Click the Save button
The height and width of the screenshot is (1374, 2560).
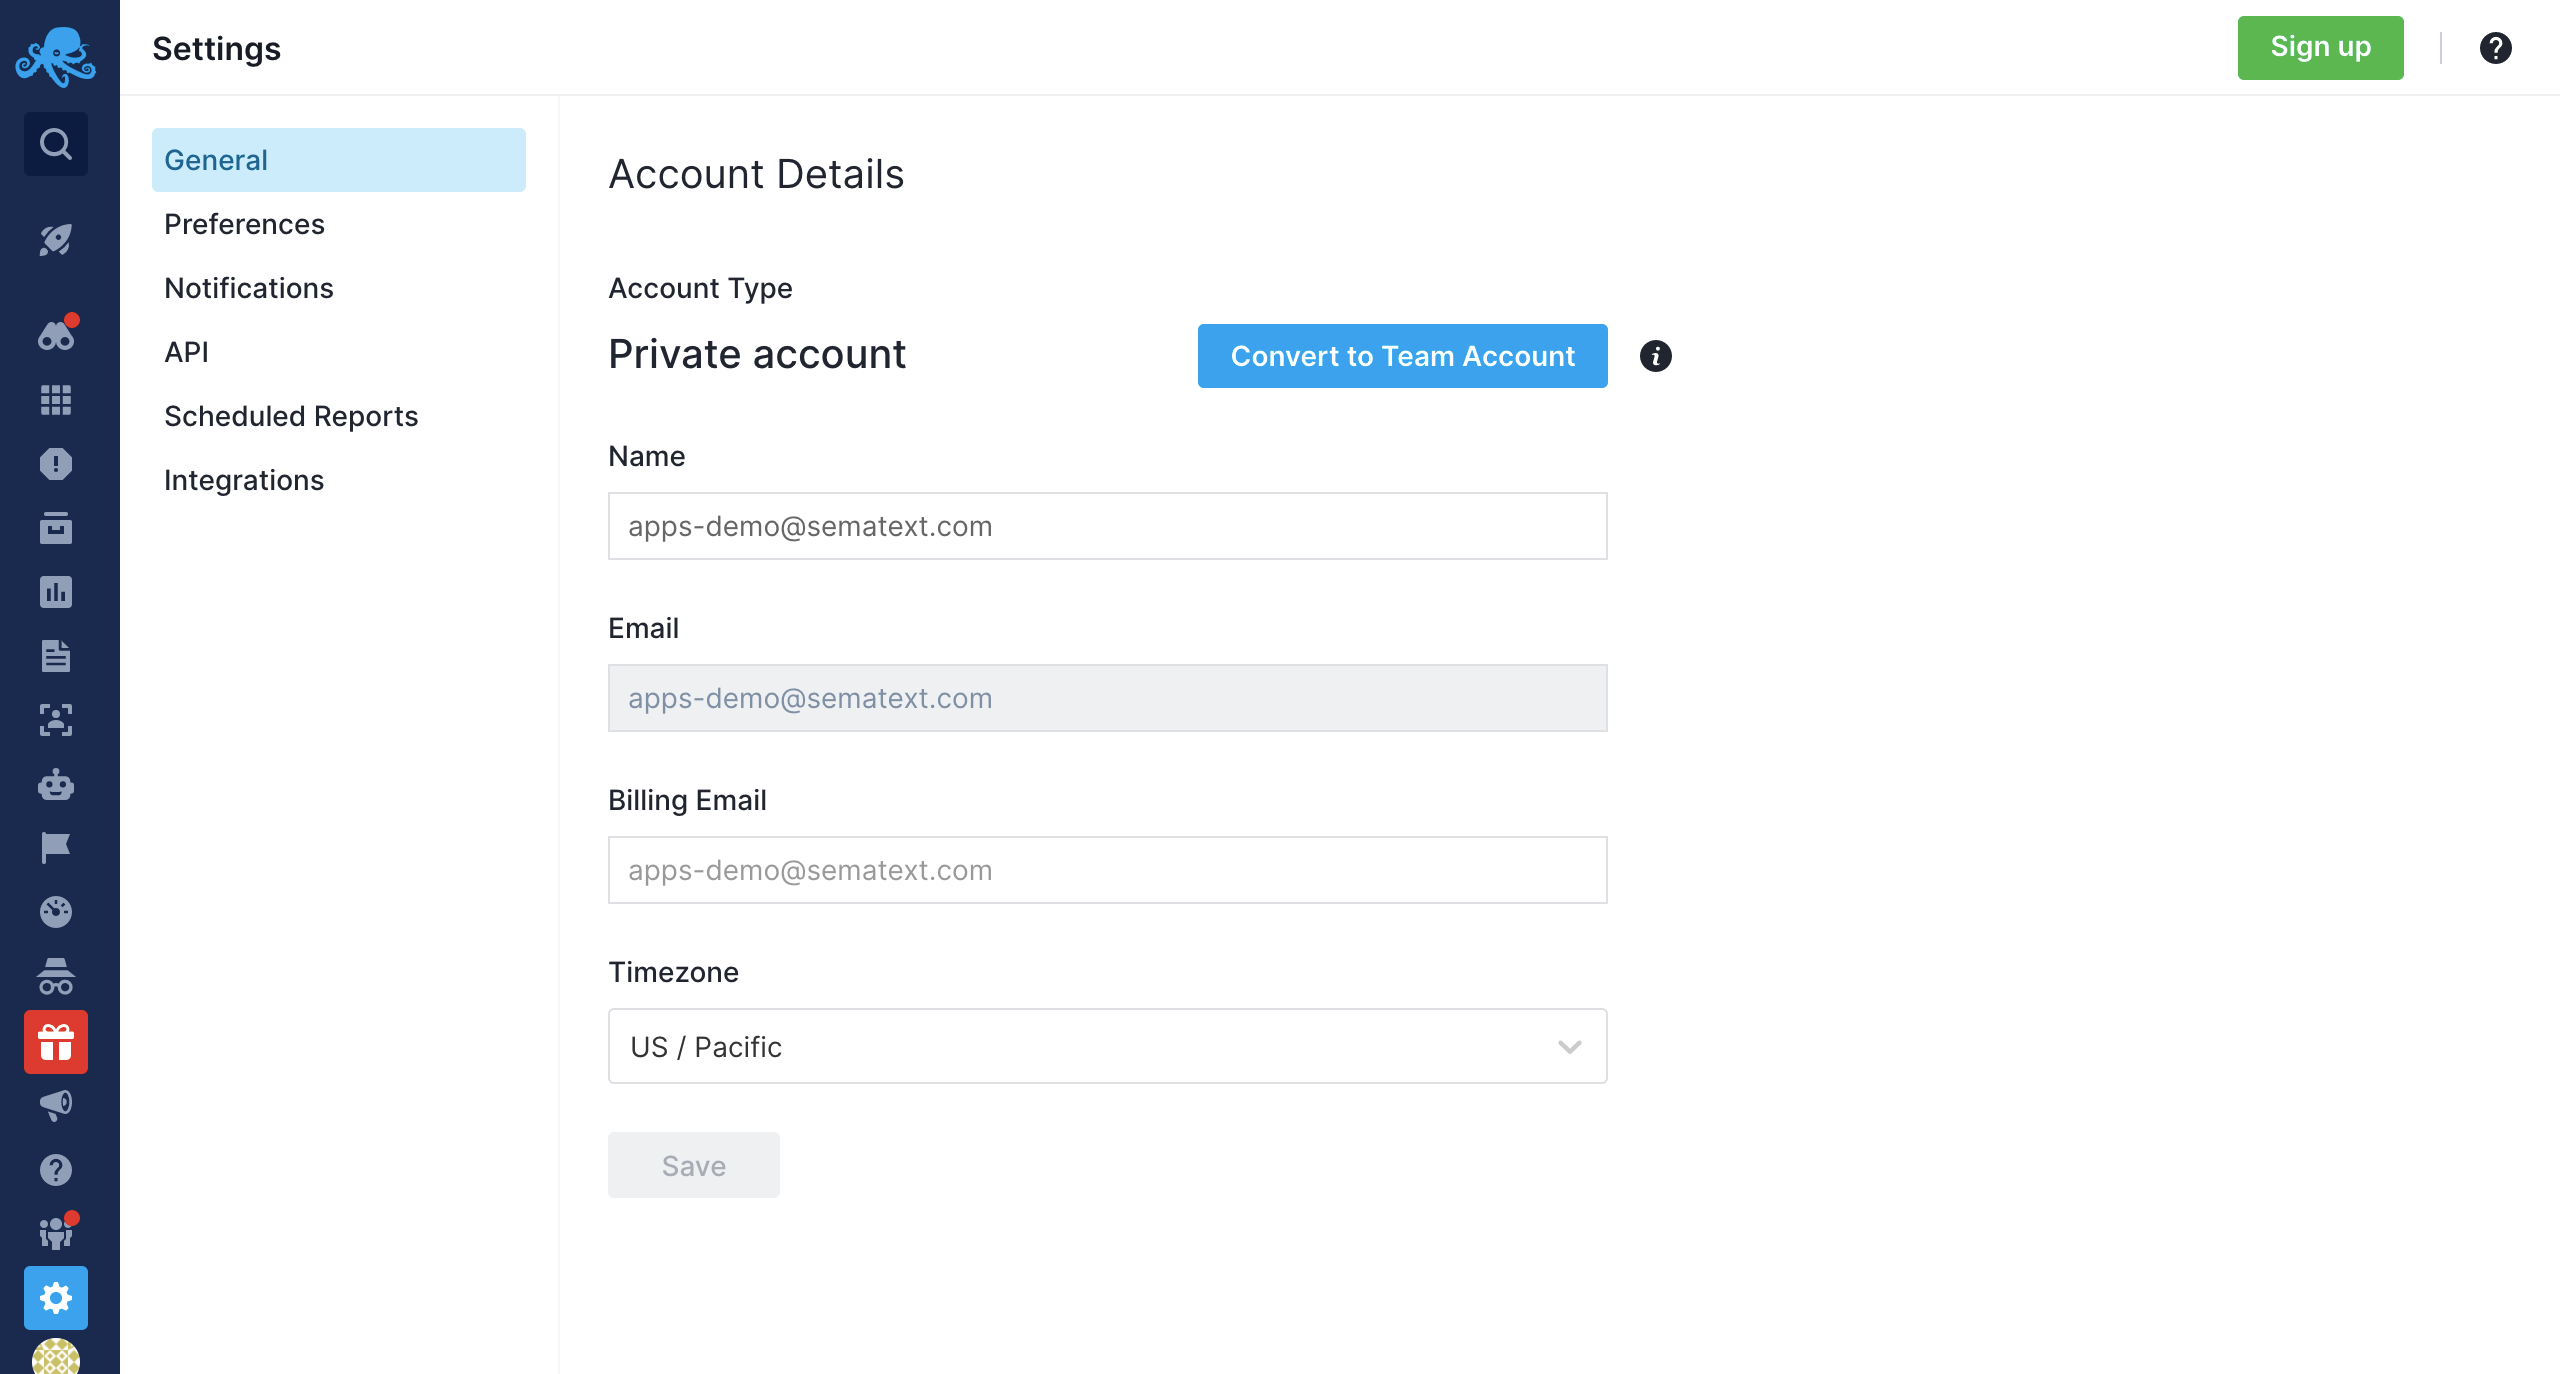point(694,1164)
